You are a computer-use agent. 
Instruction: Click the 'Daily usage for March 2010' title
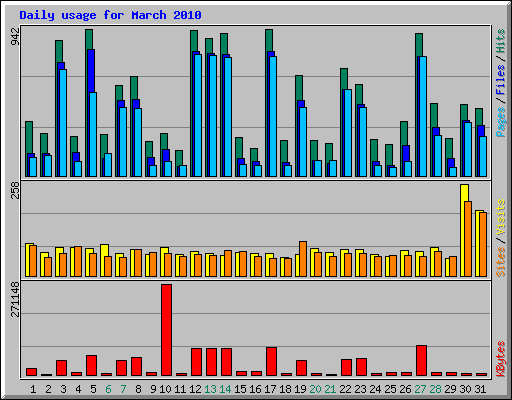(110, 15)
